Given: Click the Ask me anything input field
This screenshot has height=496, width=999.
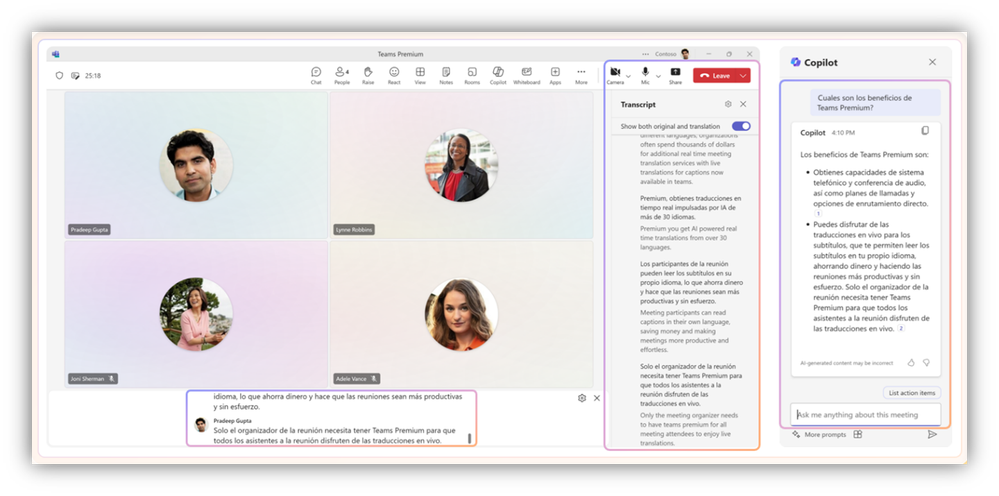Looking at the screenshot, I should 865,415.
